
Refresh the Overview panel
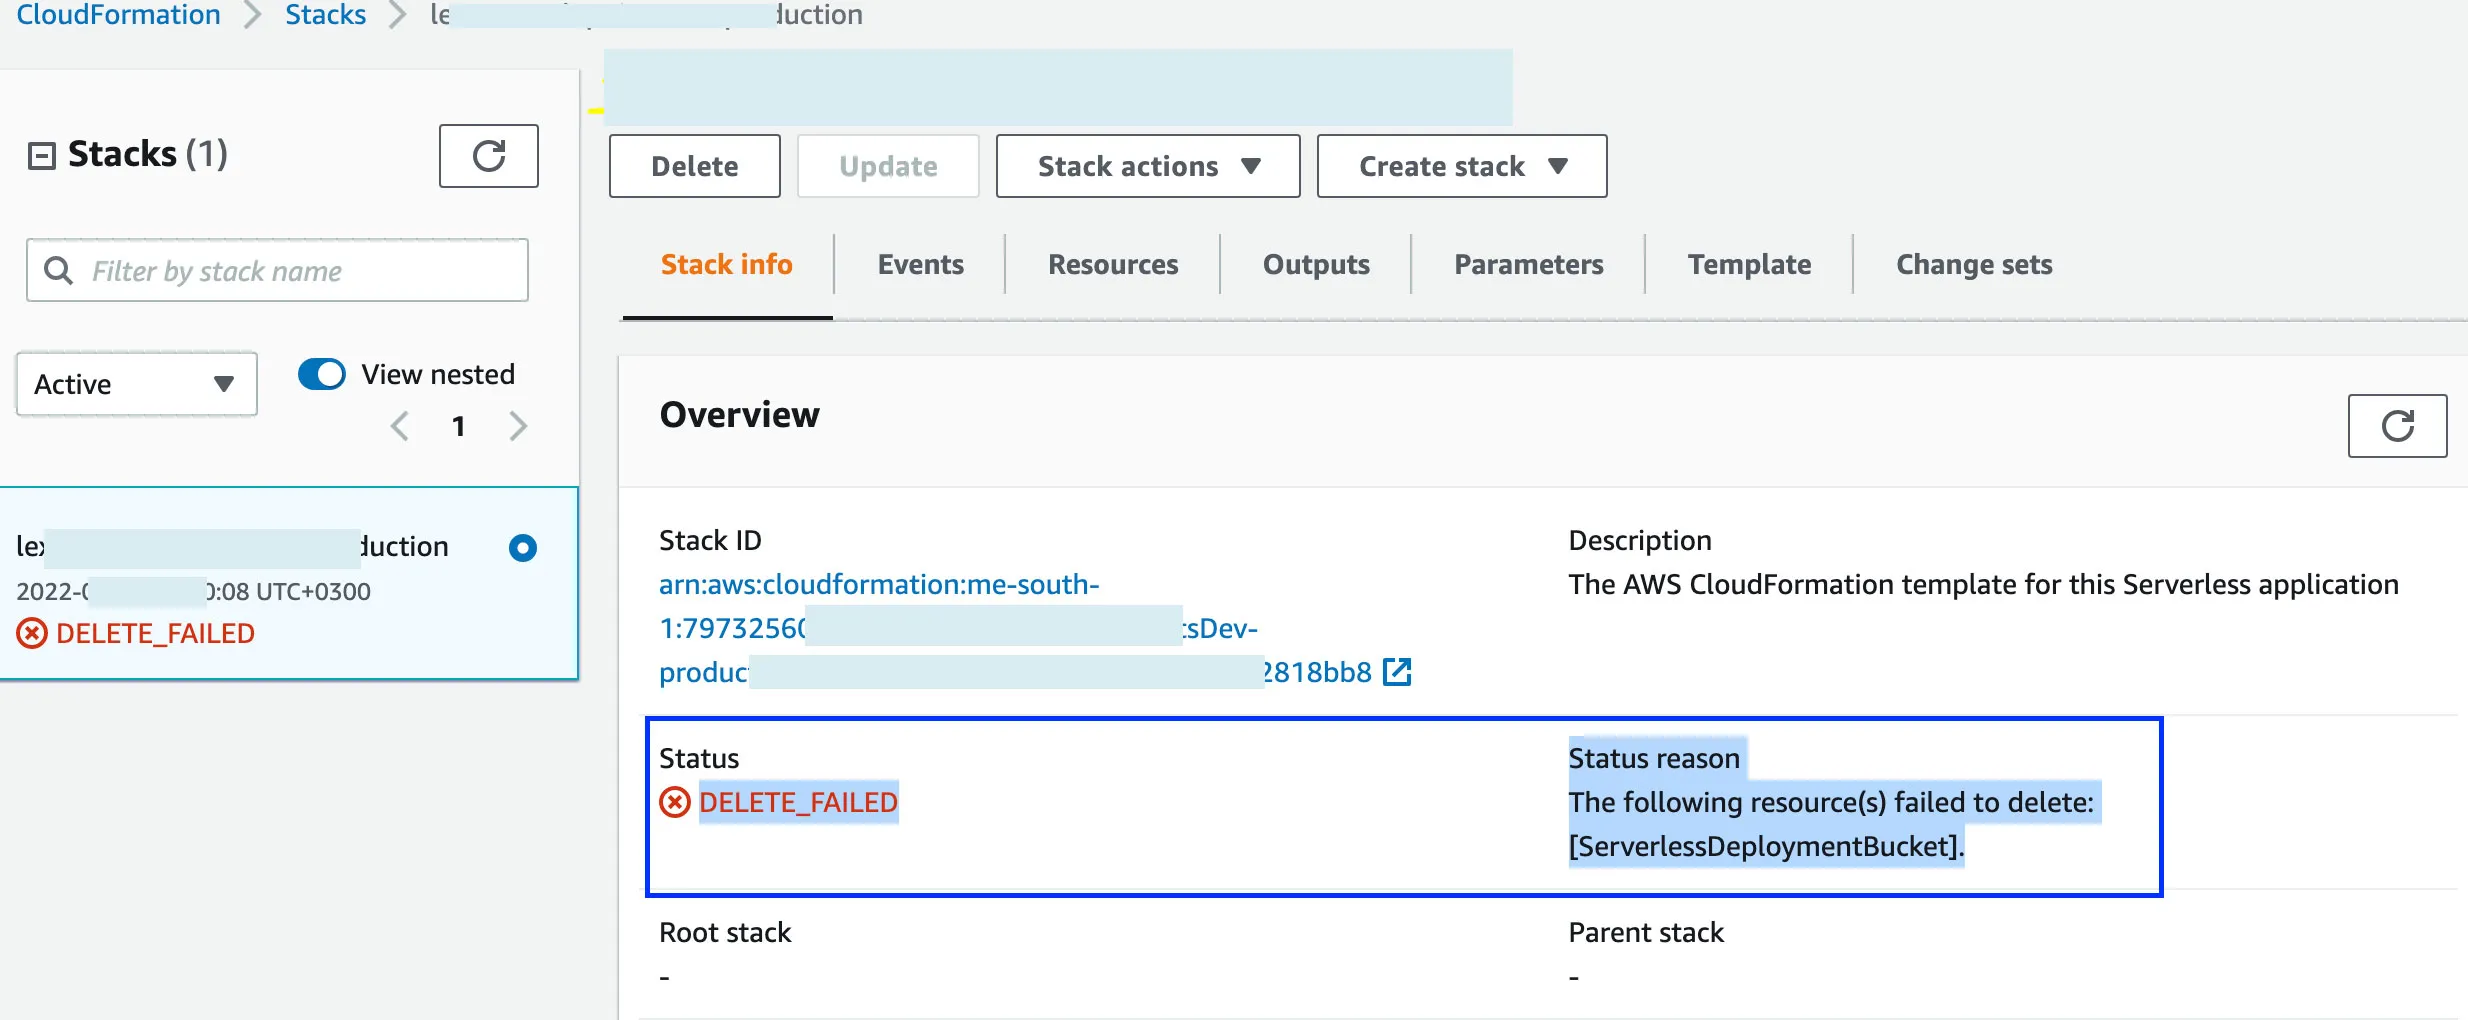pyautogui.click(x=2396, y=426)
